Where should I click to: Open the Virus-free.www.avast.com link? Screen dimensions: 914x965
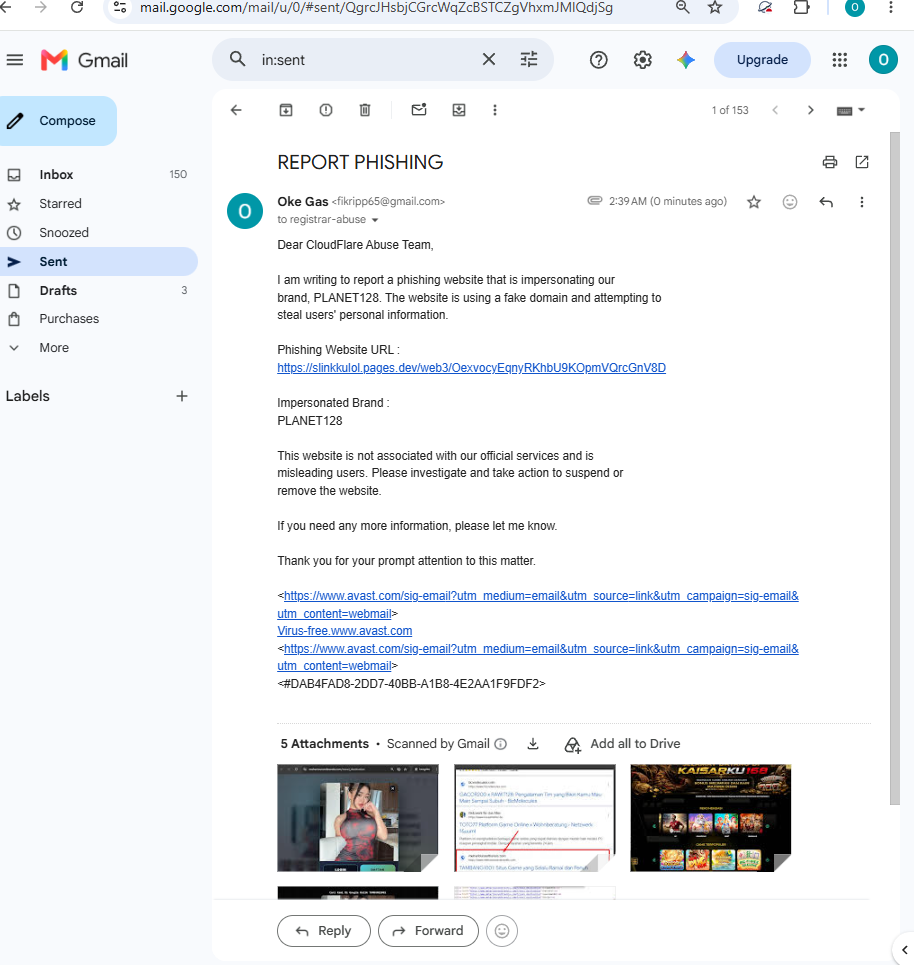(345, 631)
